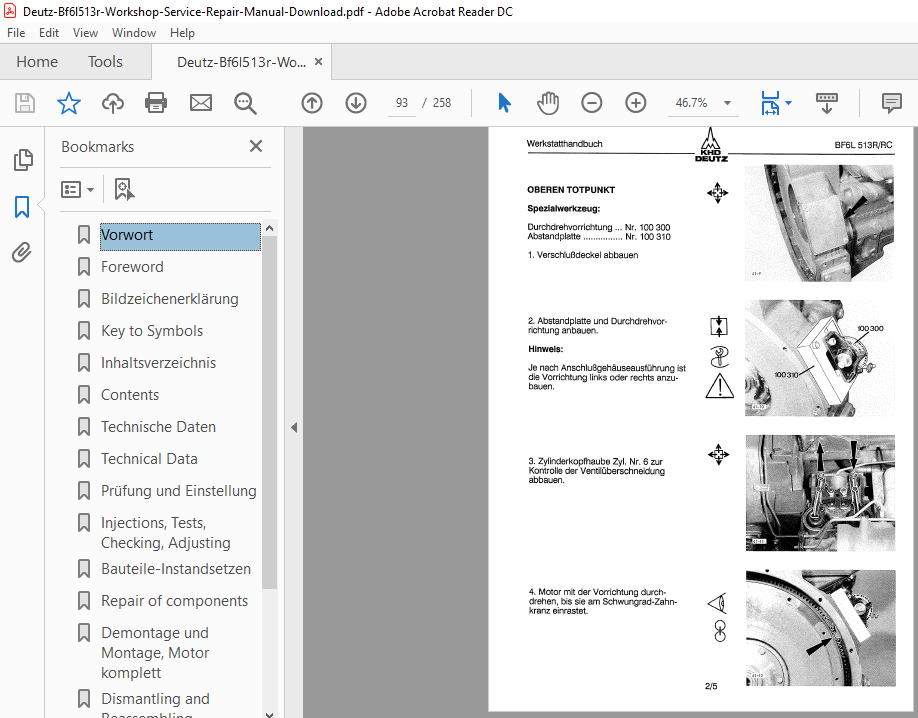Find current bookmark icon
This screenshot has height=718, width=918.
click(x=124, y=190)
